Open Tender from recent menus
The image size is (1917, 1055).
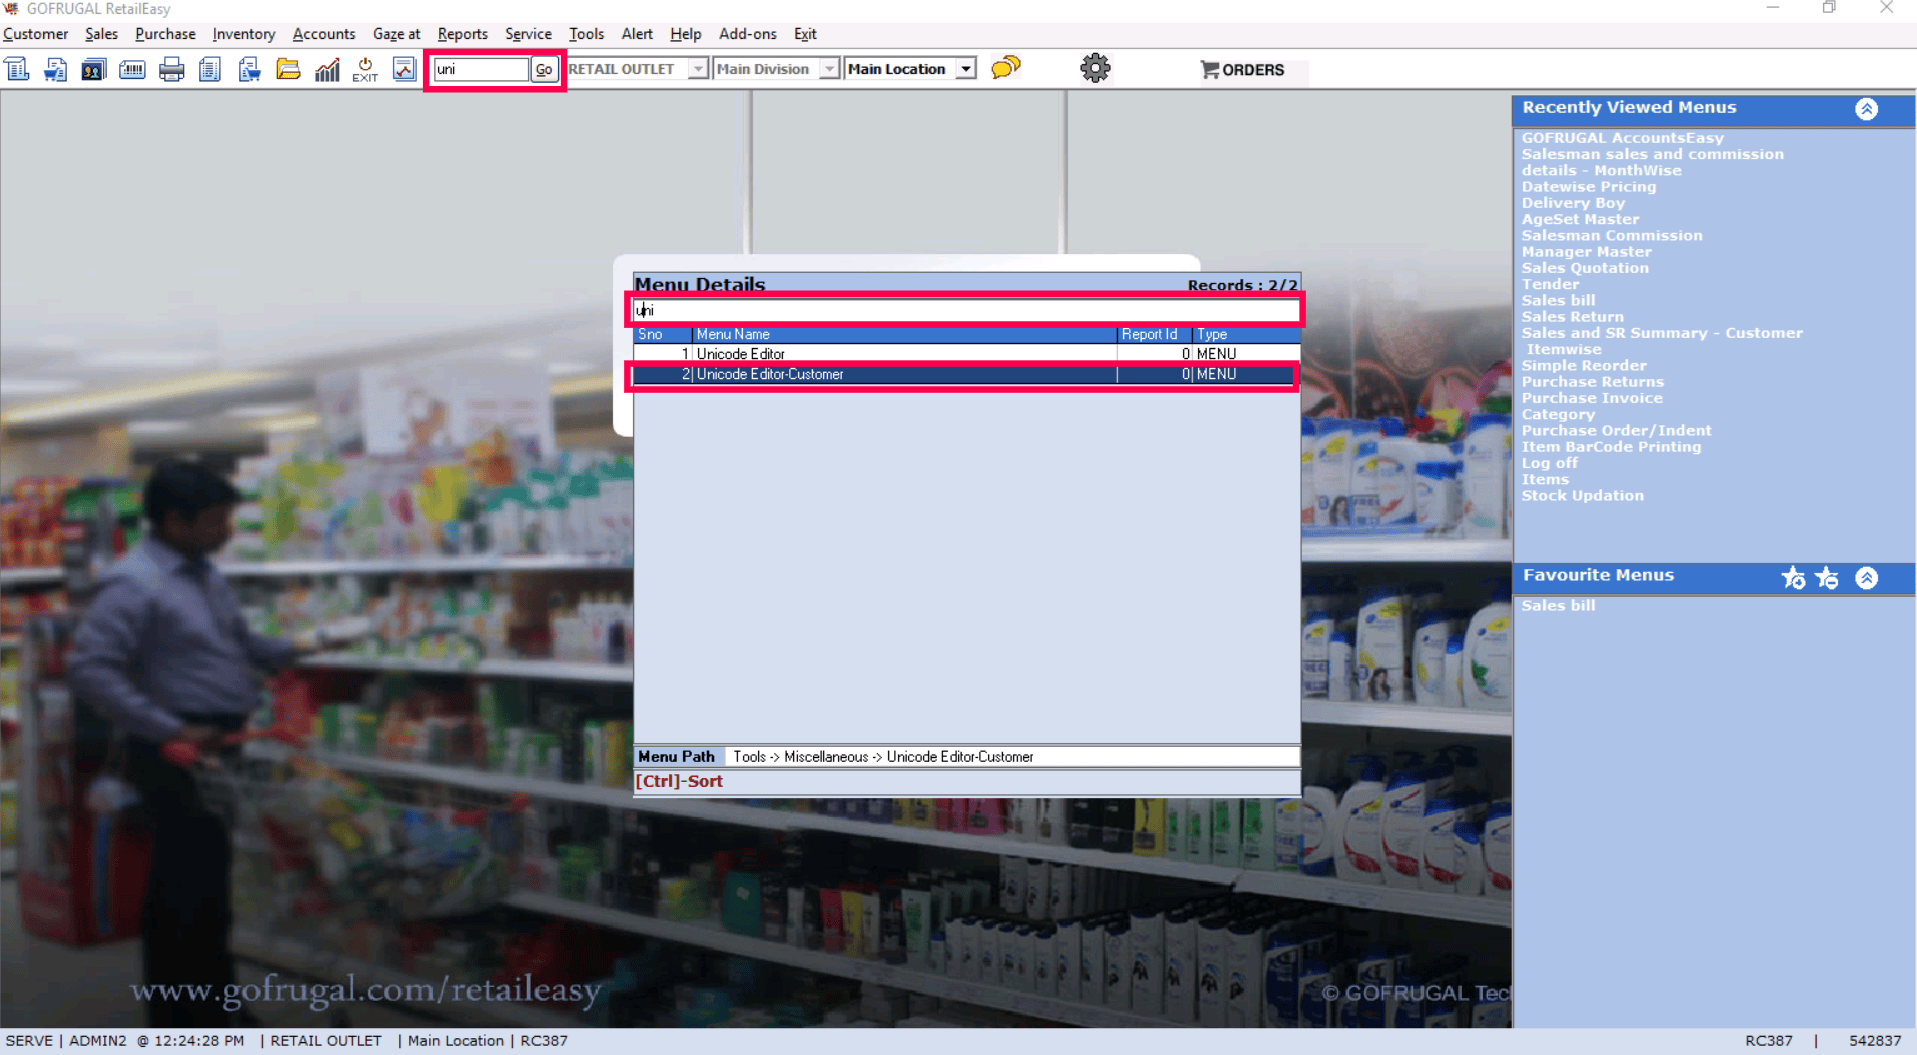[1550, 284]
